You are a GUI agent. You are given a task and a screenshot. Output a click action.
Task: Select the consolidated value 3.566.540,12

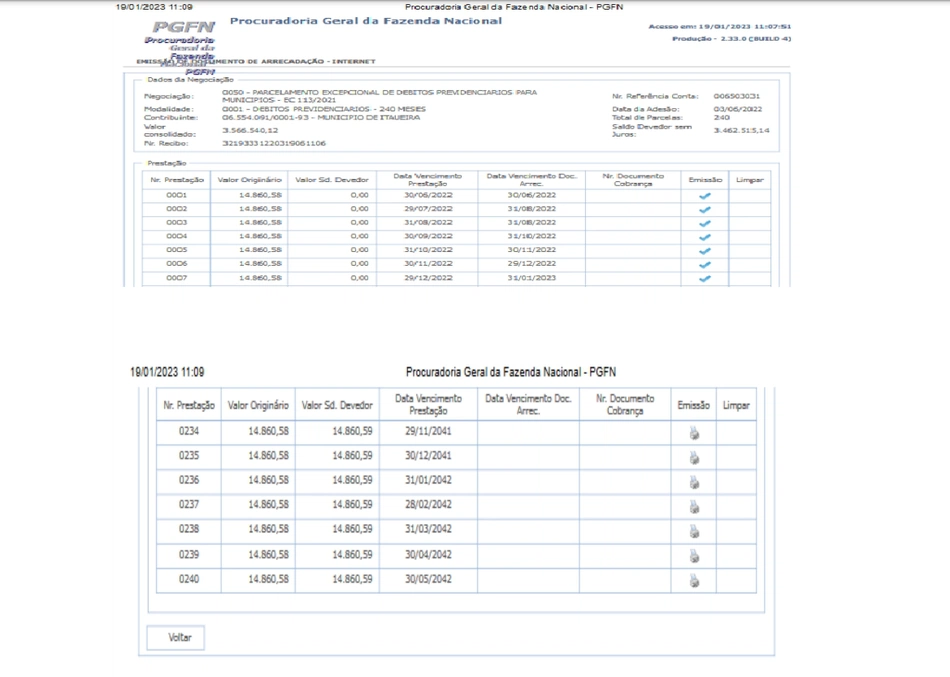pyautogui.click(x=250, y=130)
